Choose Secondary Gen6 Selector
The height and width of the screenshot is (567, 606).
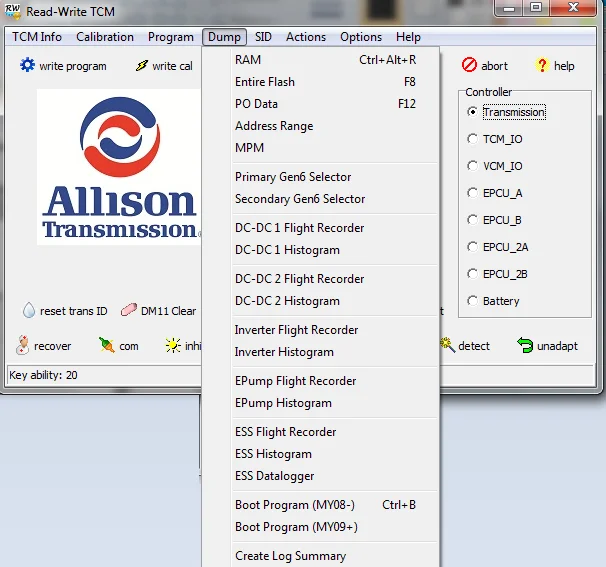point(321,199)
